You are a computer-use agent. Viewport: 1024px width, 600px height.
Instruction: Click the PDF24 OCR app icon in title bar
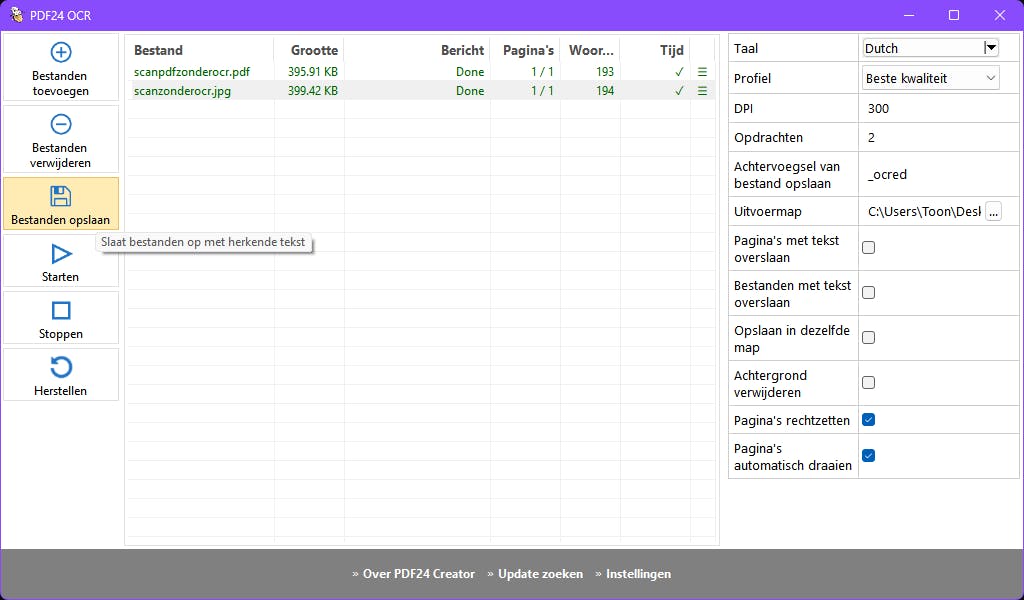click(16, 14)
